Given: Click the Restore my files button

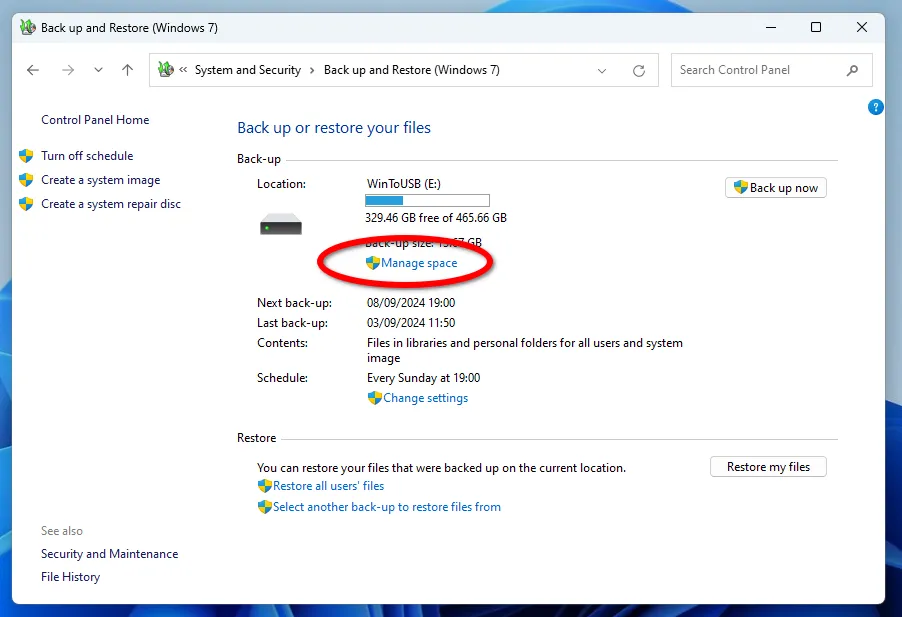Looking at the screenshot, I should point(768,467).
